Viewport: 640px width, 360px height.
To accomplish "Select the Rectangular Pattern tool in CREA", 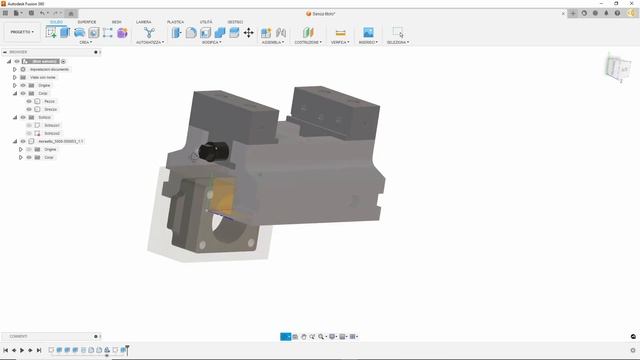I will (108, 32).
